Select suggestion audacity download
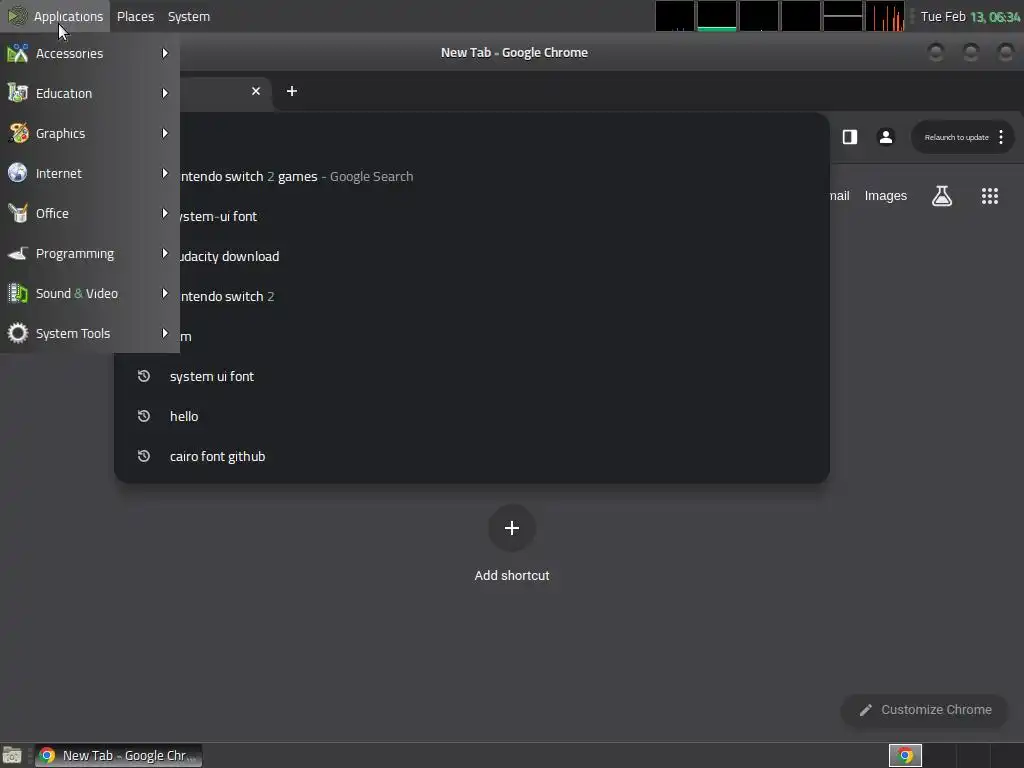Viewport: 1024px width, 768px height. click(472, 256)
